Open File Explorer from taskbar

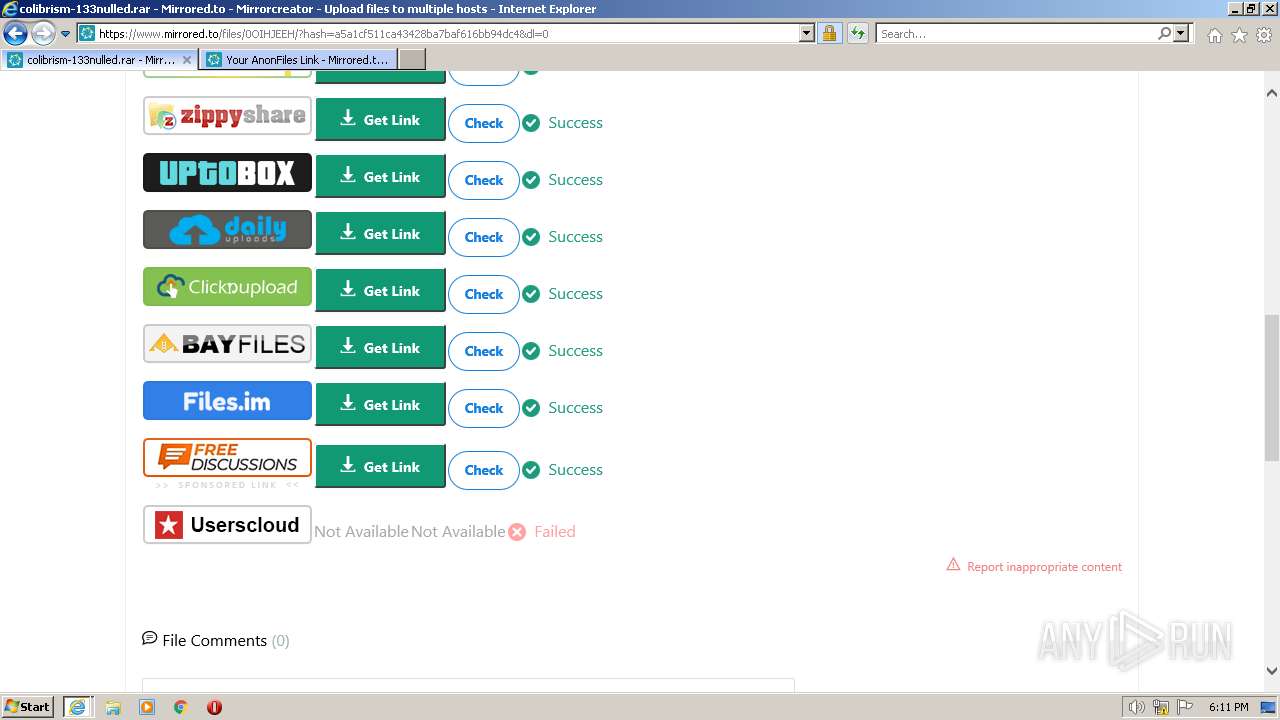click(x=113, y=707)
